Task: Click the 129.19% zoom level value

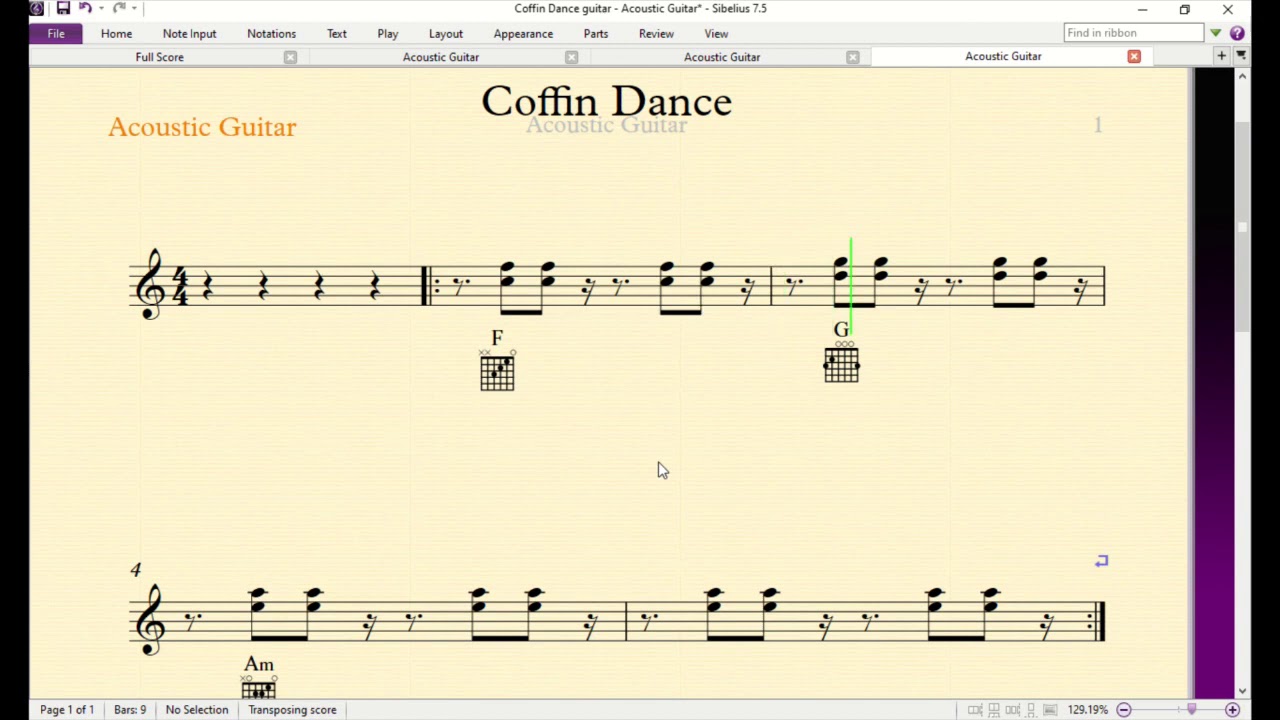Action: coord(1088,710)
